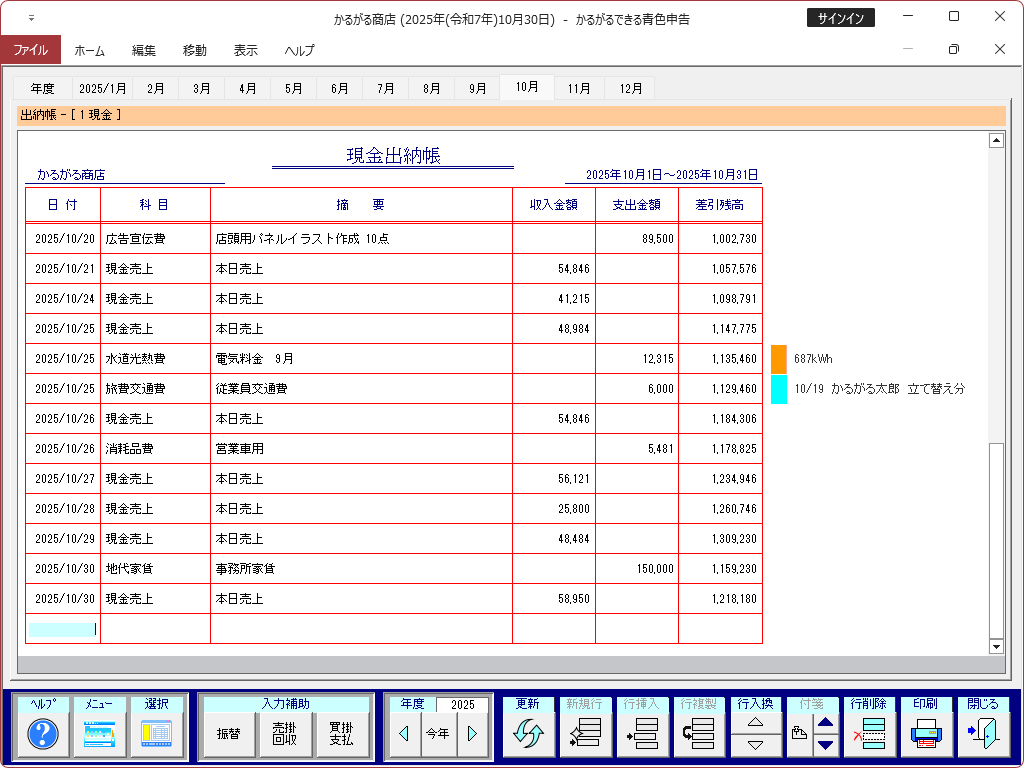The width and height of the screenshot is (1024, 768).
Task: Move sticky note down with blue arrow
Action: point(826,744)
